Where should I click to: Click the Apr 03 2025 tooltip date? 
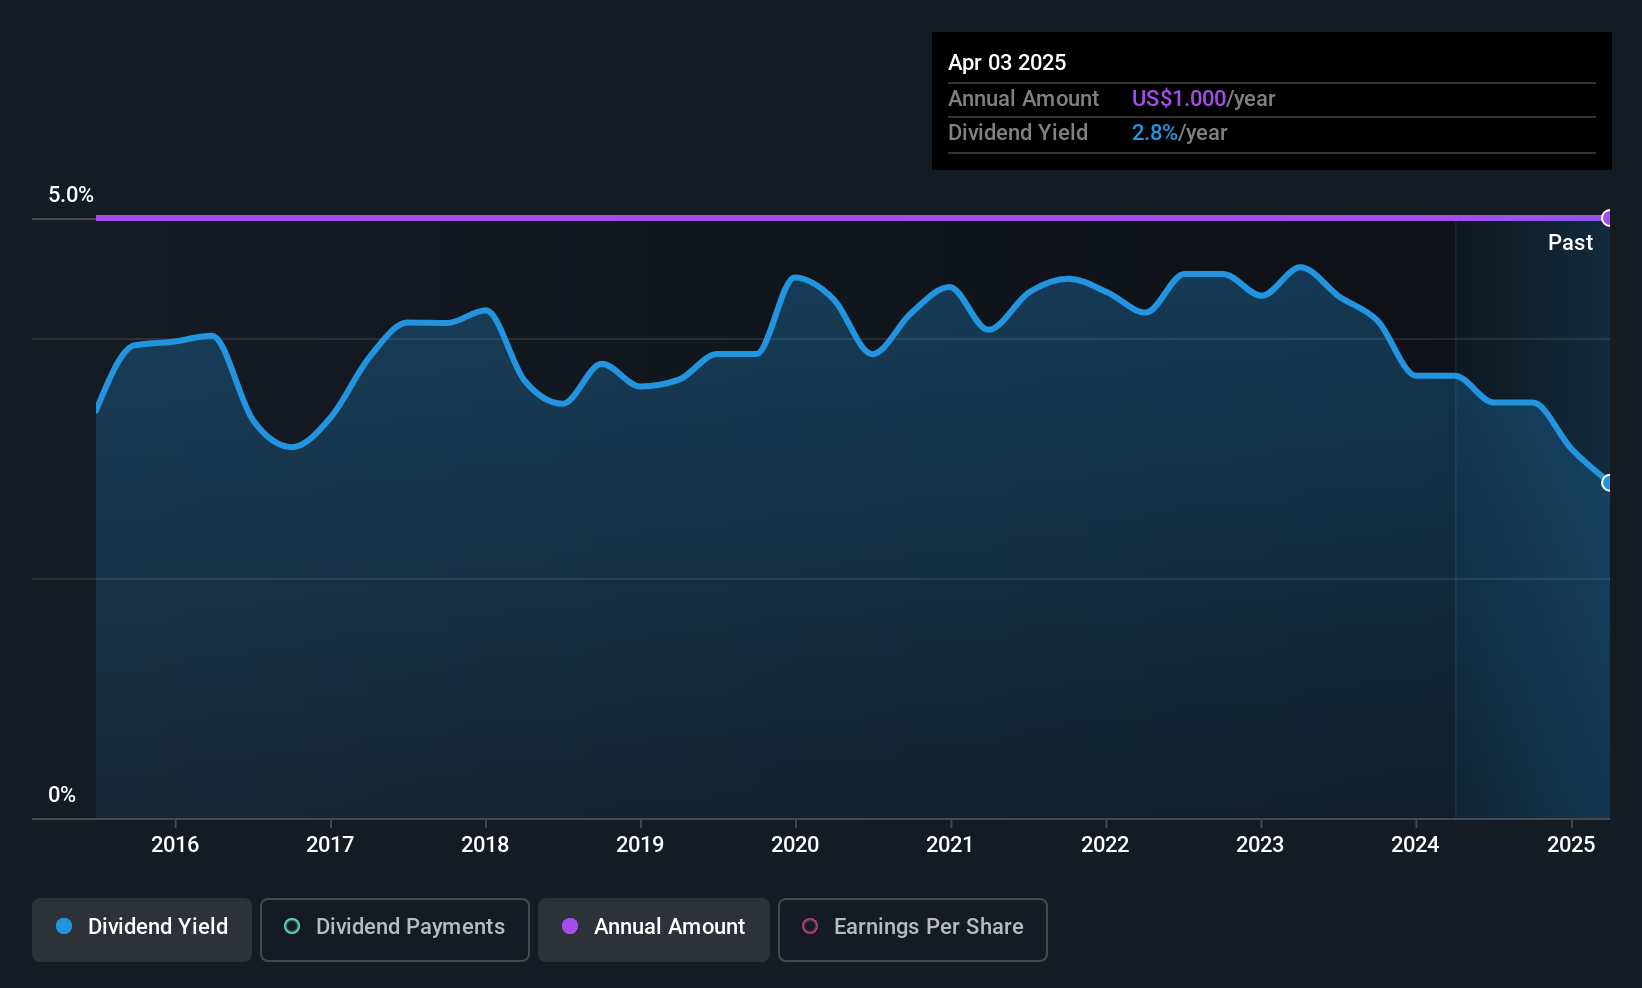tap(1007, 62)
